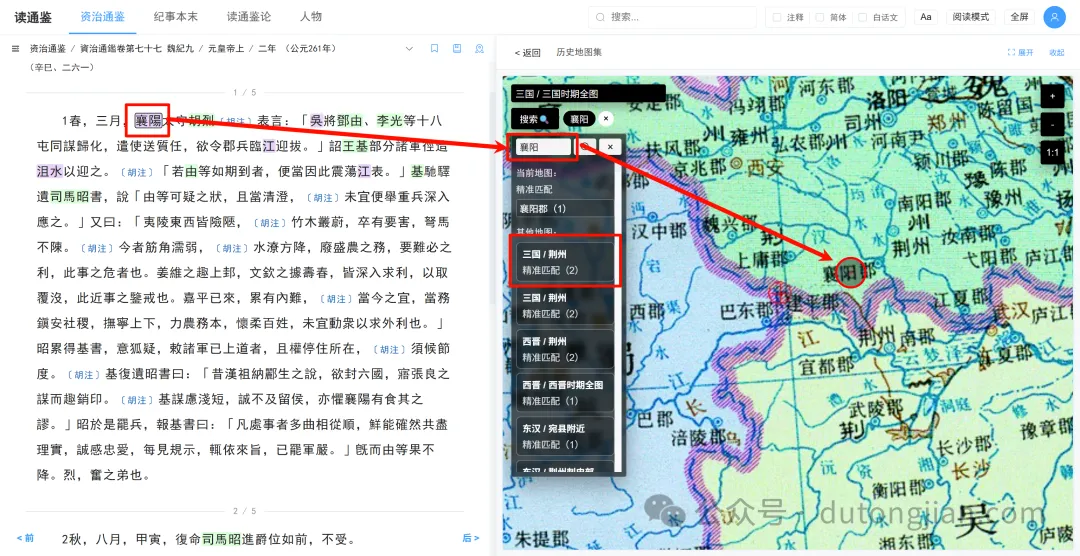Viewport: 1080px width, 556px height.
Task: Enable 阅读模式 reading mode
Action: click(x=971, y=17)
